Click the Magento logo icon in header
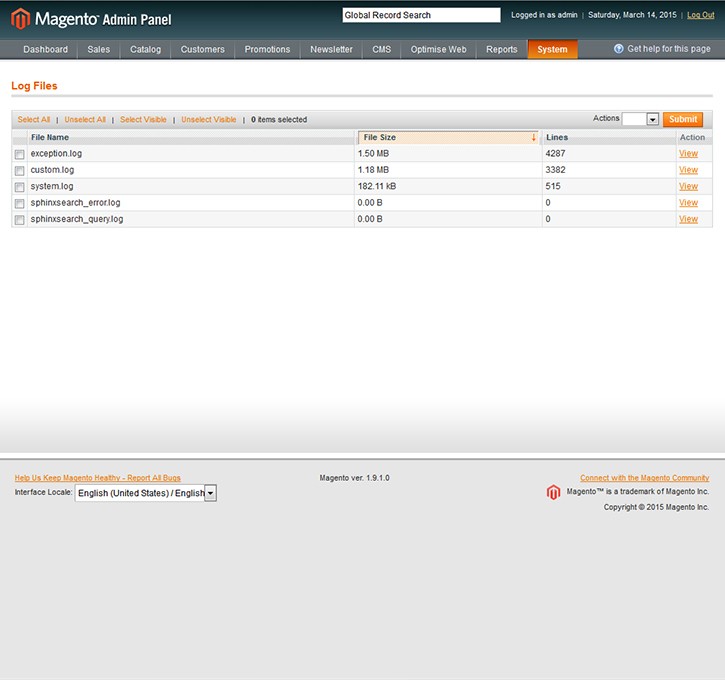The height and width of the screenshot is (680, 725). 20,19
